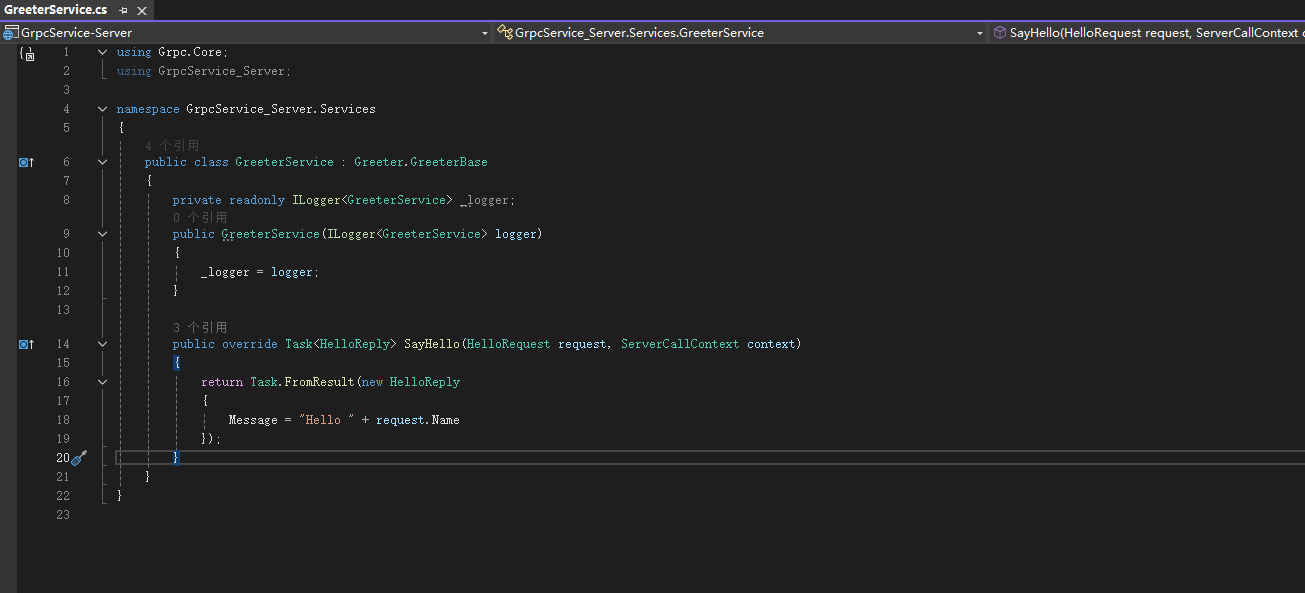
Task: Close the GreeterService.cs tab
Action: (142, 10)
